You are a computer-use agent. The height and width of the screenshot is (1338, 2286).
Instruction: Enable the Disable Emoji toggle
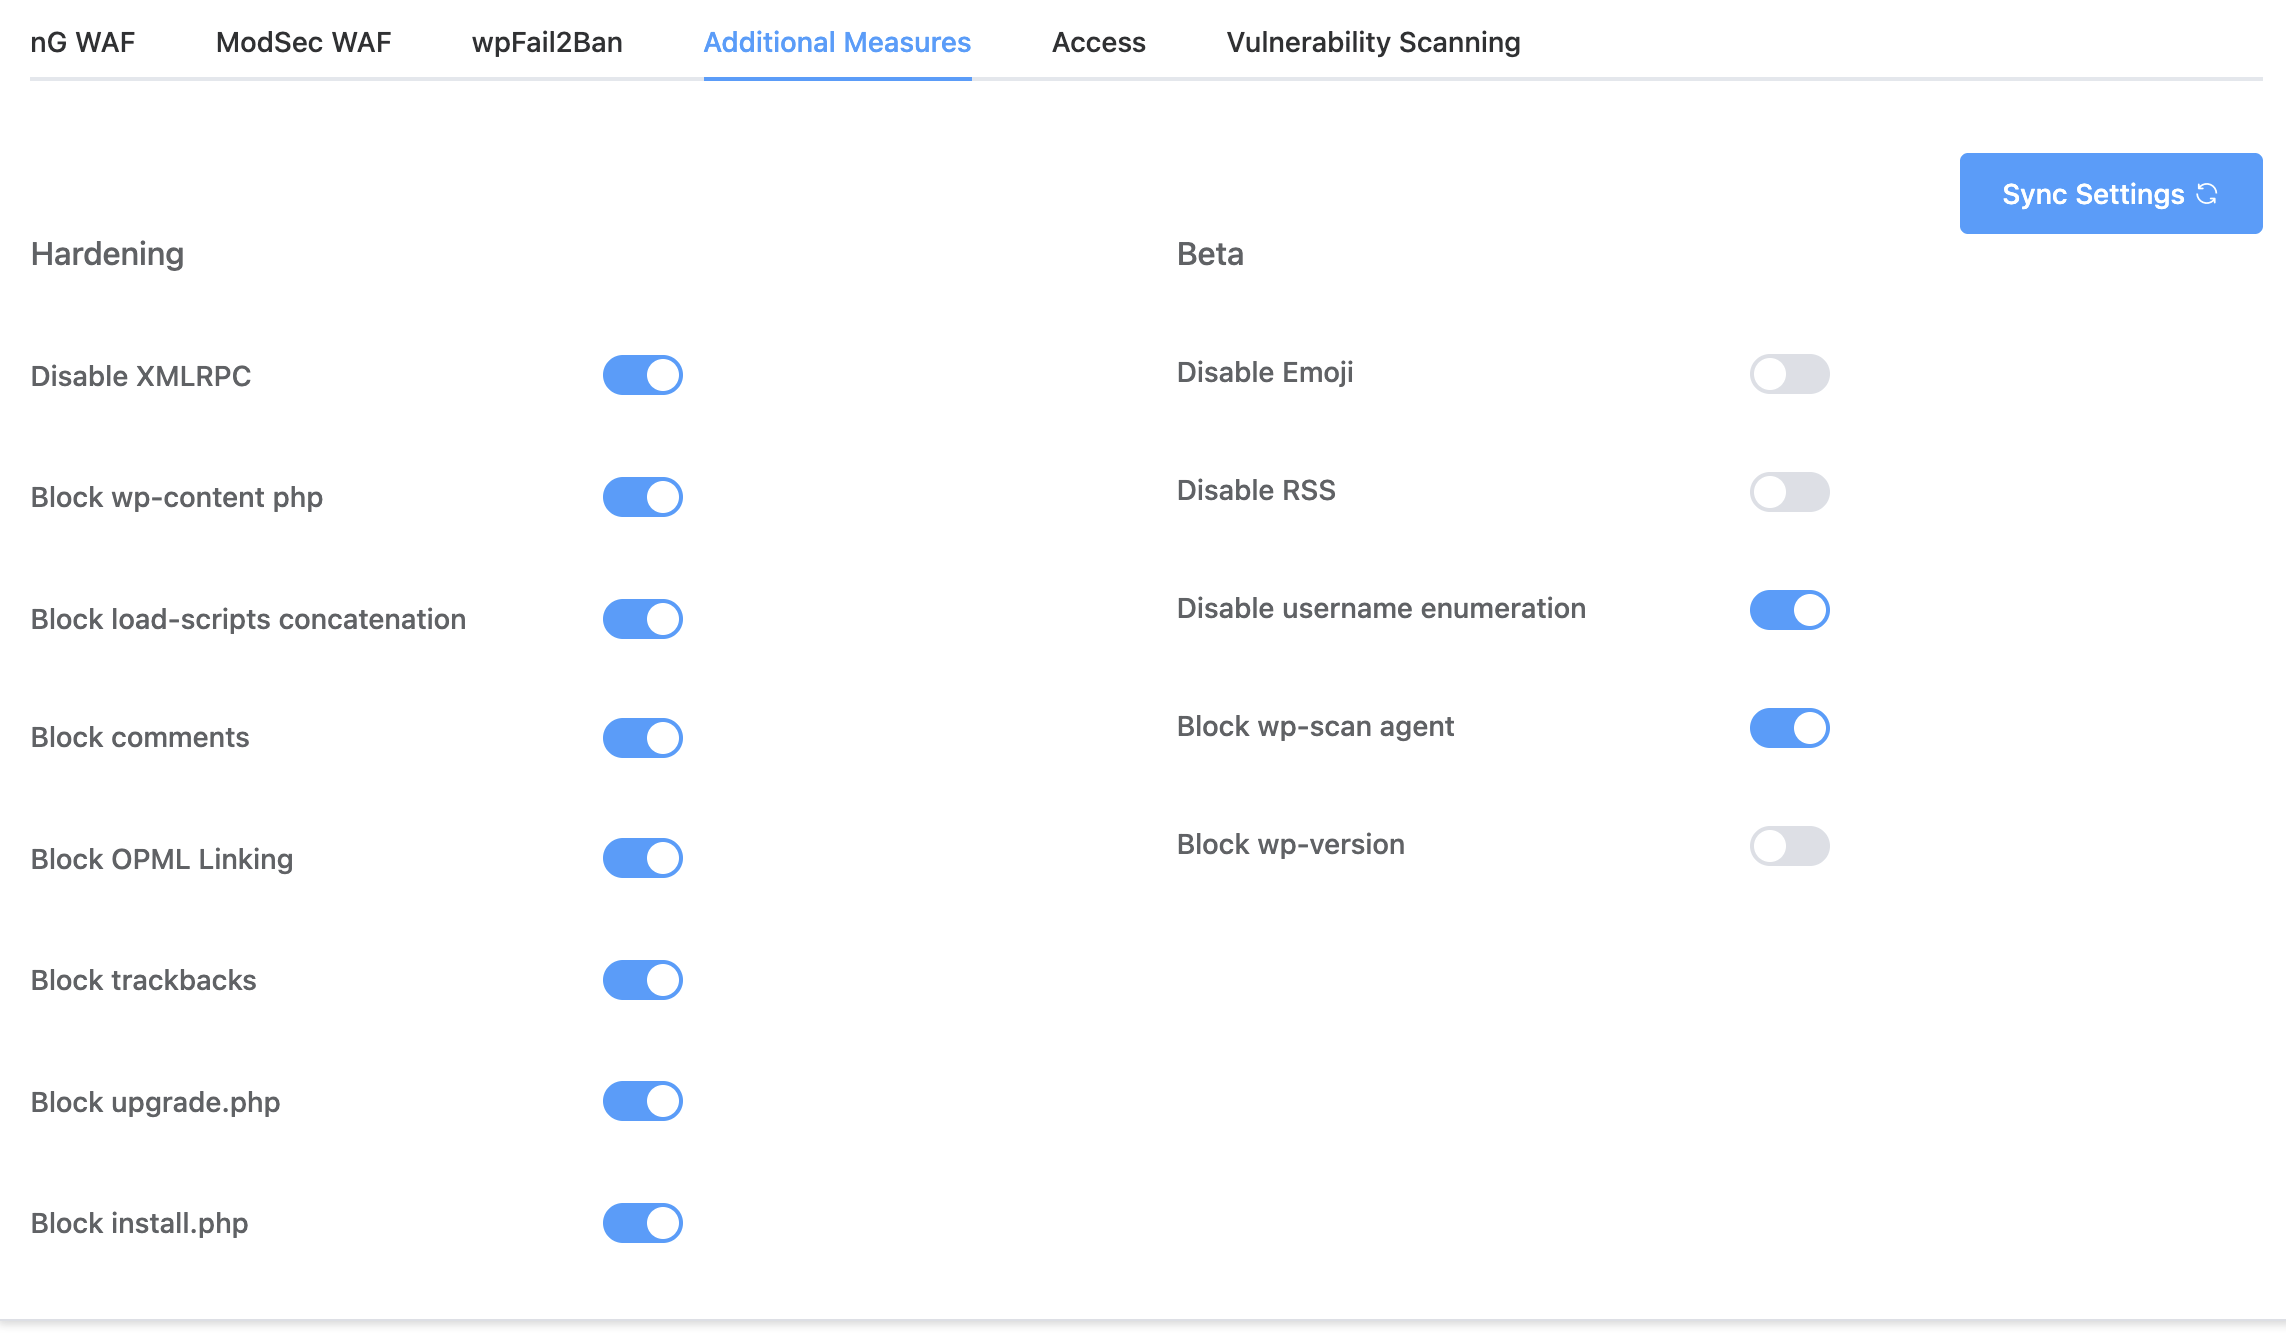pos(1789,374)
